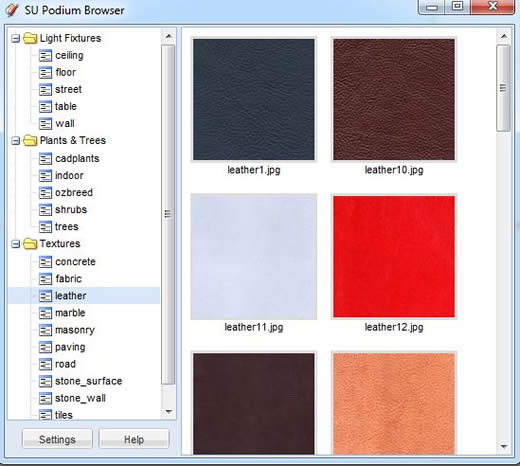Pick the red leather12.jpg texture swatch
Screen dimensions: 520x466
(394, 256)
